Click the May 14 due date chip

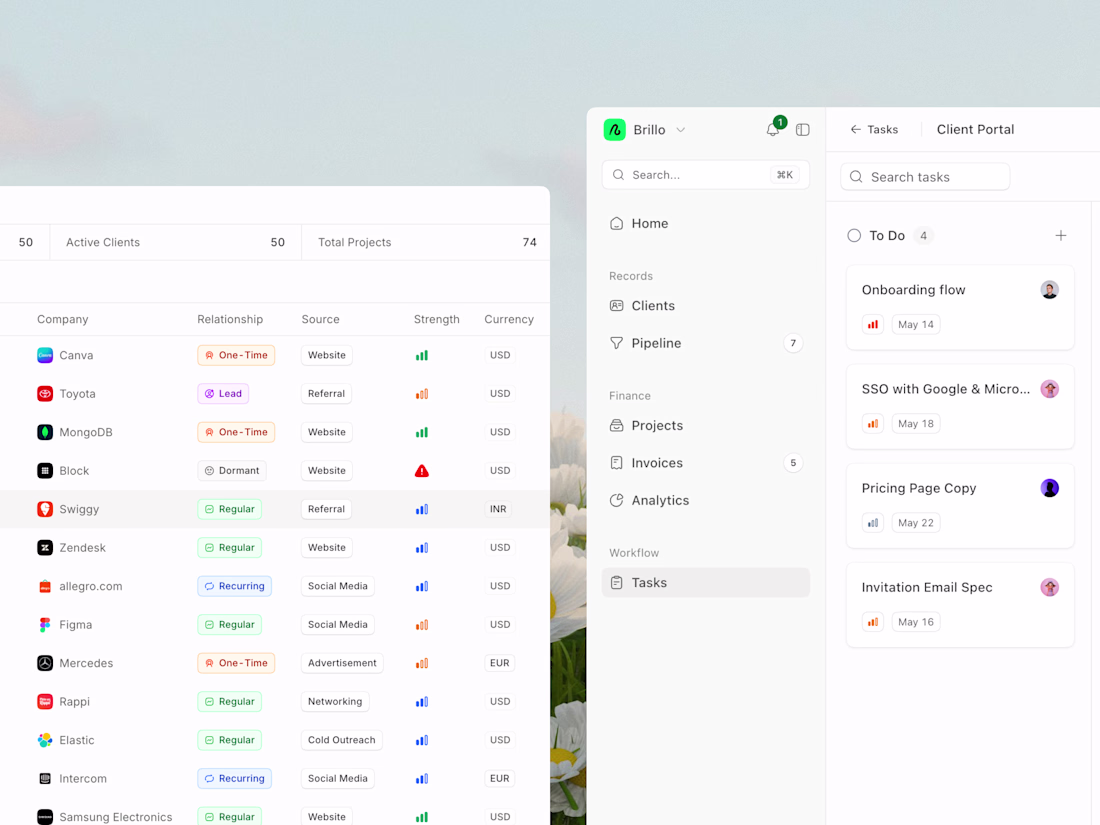[x=916, y=324]
